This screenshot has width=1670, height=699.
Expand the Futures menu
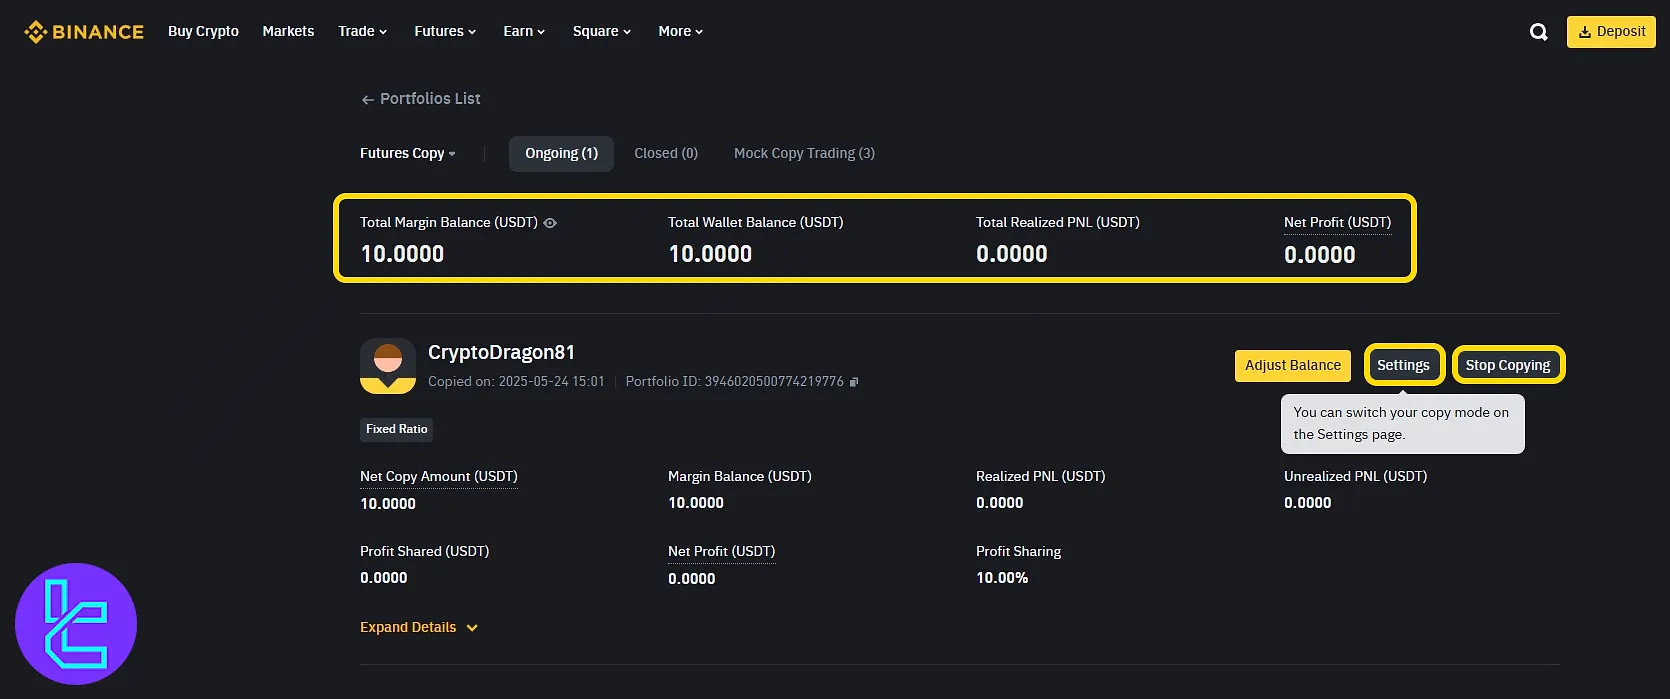(445, 32)
